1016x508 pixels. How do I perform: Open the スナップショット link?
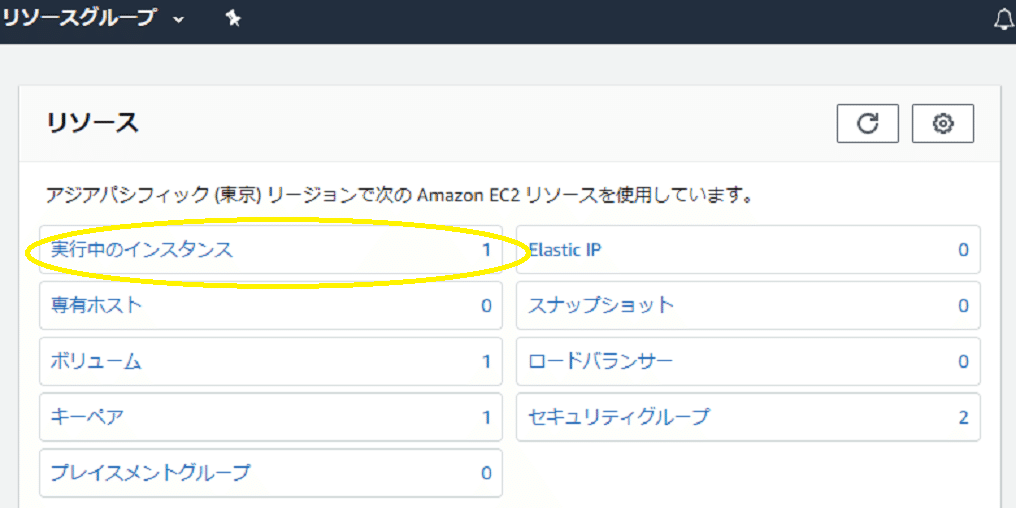coord(601,305)
